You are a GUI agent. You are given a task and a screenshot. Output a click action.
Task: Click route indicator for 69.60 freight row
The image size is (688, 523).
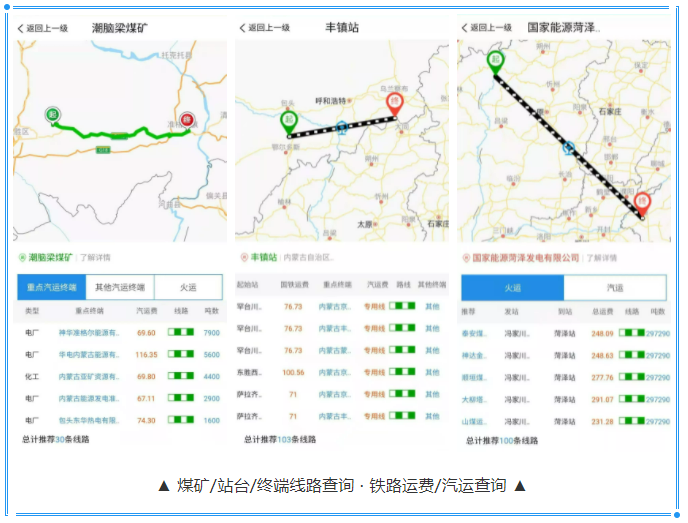click(x=181, y=333)
